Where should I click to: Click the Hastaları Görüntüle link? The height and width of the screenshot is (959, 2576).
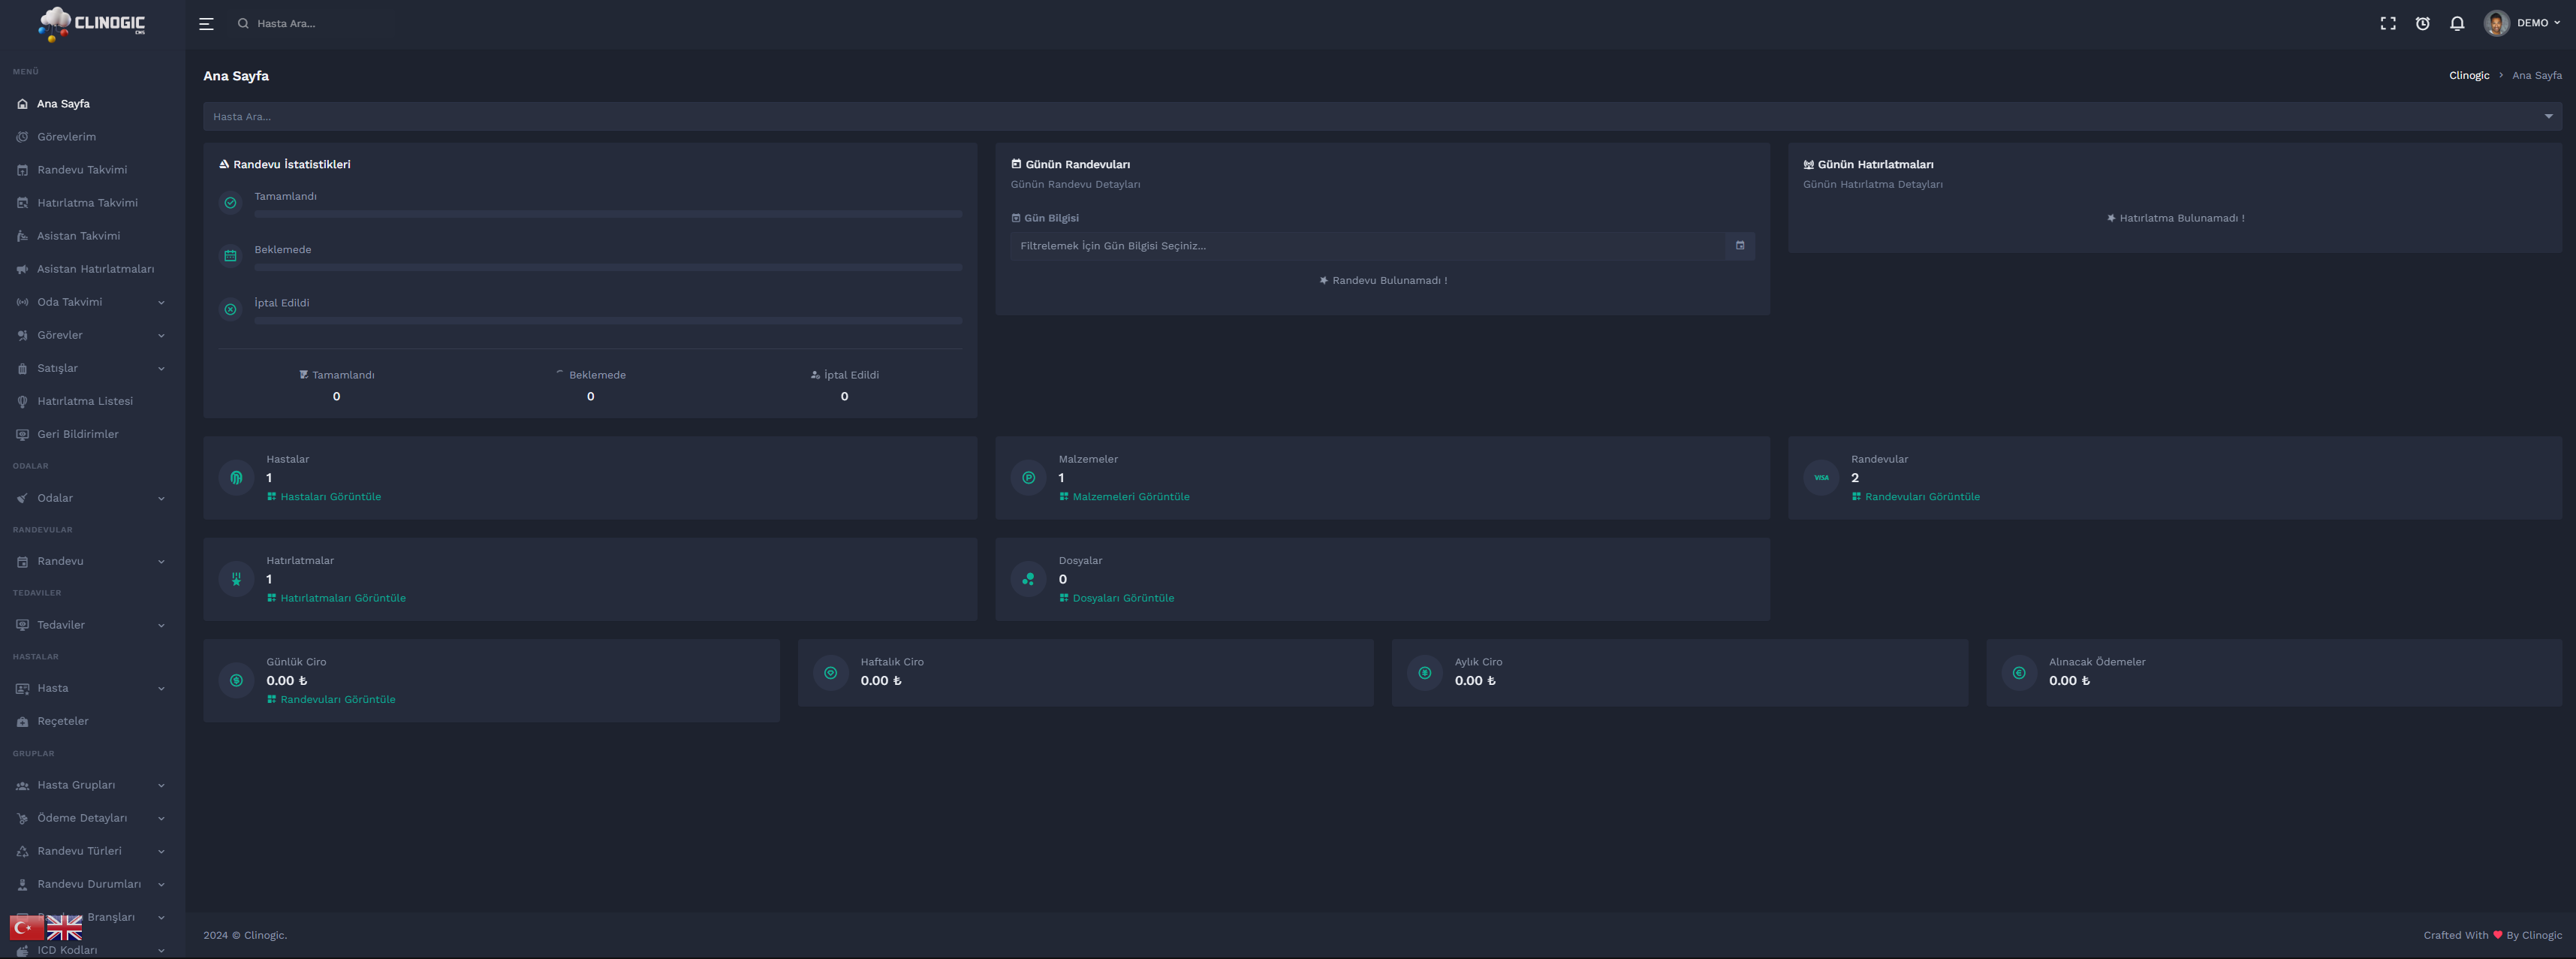pos(330,497)
